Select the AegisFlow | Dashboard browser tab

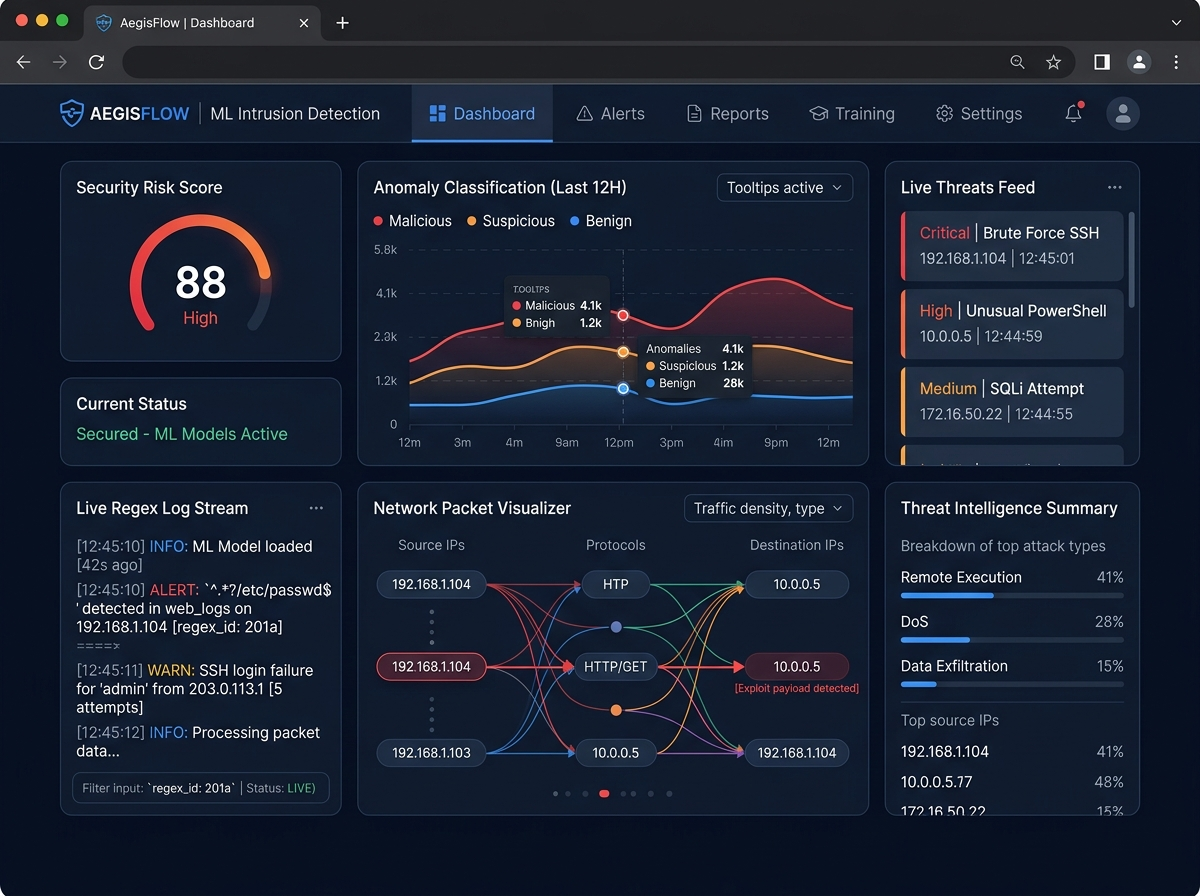[x=200, y=22]
